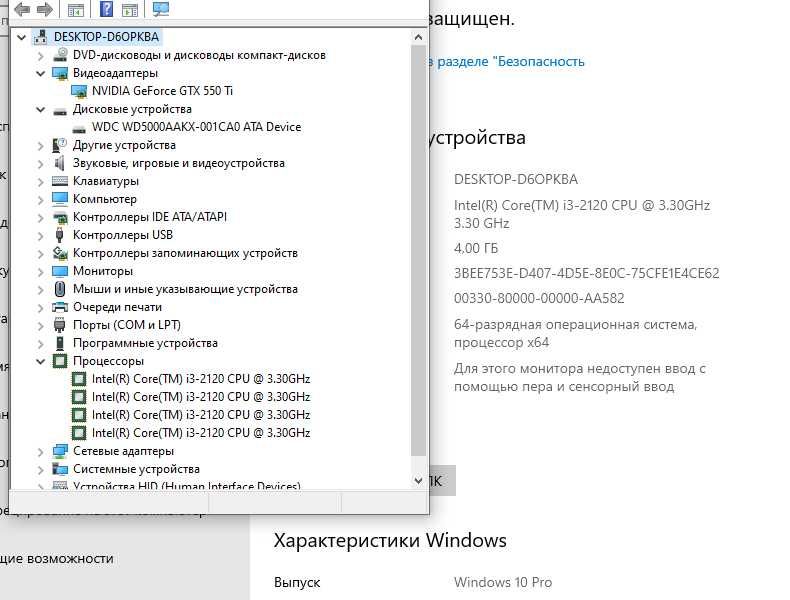Click the Компьютер monitor icon

point(60,199)
